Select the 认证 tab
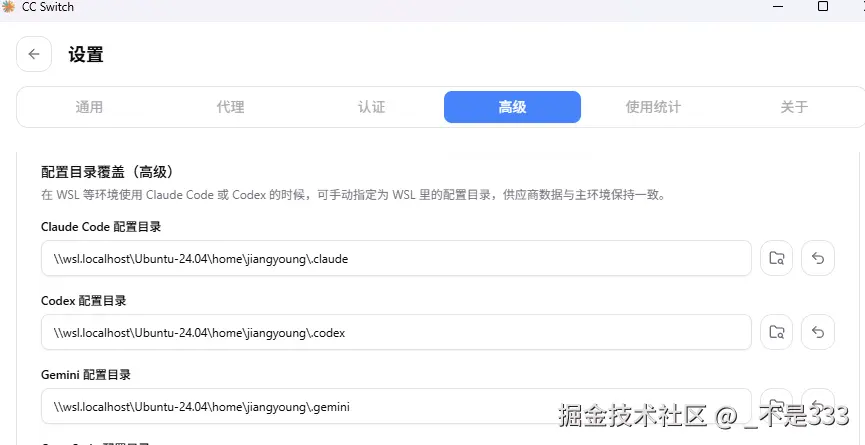The height and width of the screenshot is (445, 865). click(x=371, y=107)
